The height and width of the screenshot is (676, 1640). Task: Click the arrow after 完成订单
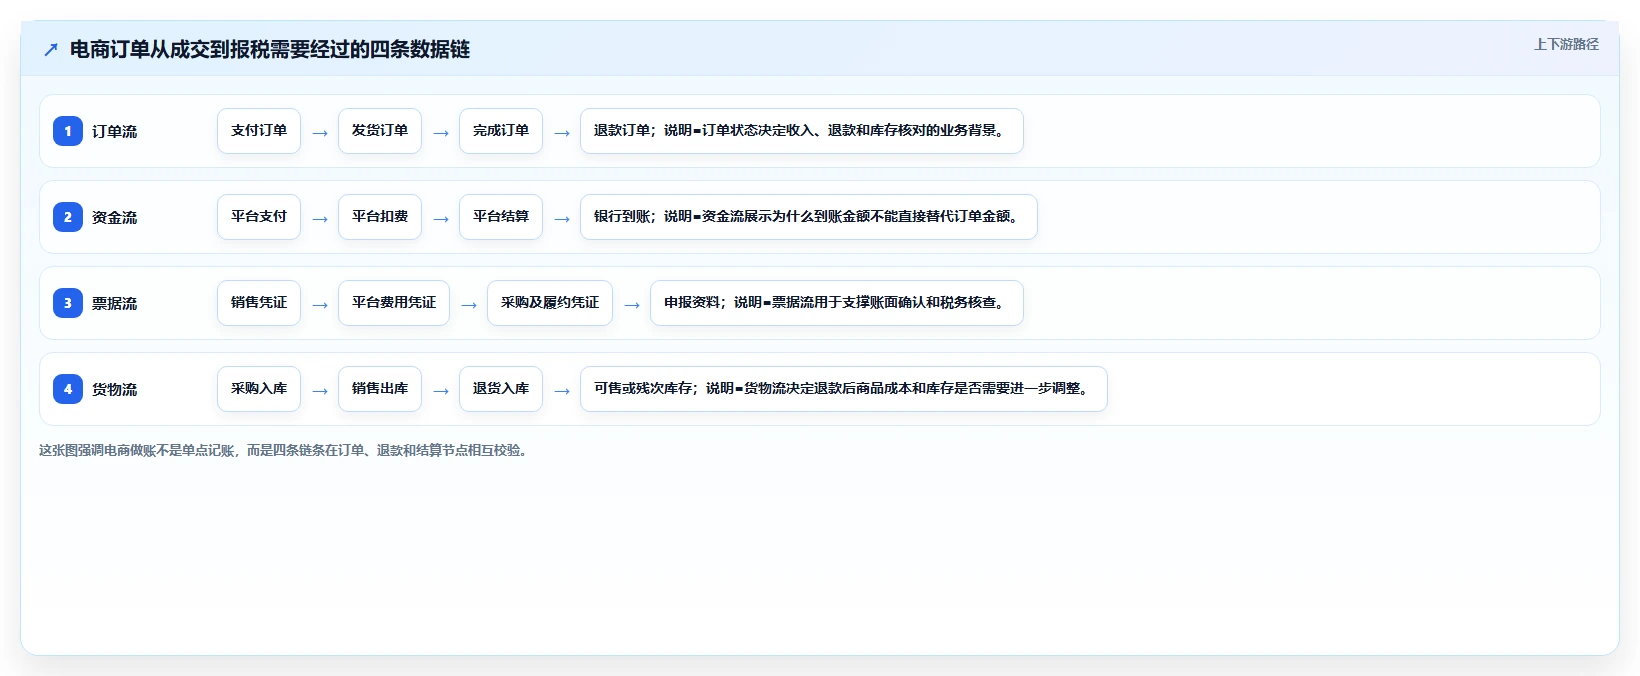pyautogui.click(x=562, y=133)
